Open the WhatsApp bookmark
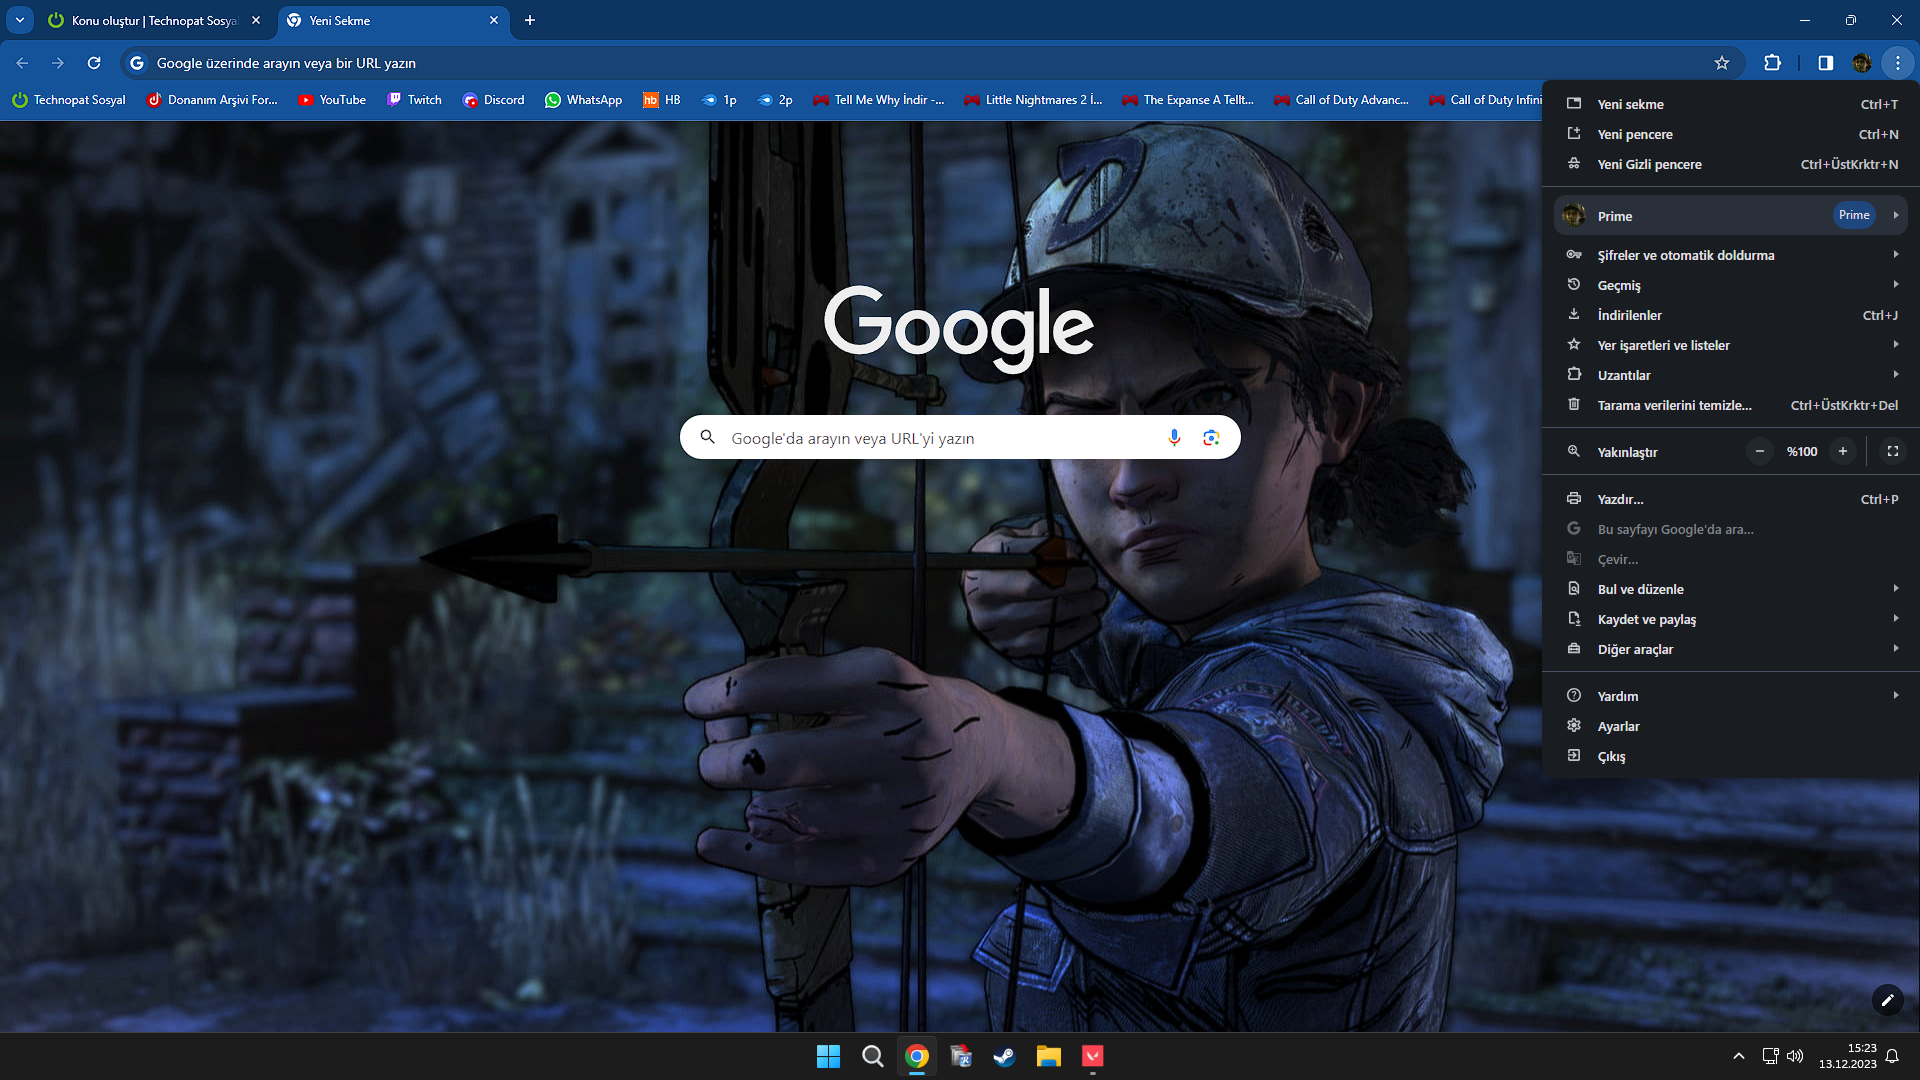 pyautogui.click(x=583, y=100)
